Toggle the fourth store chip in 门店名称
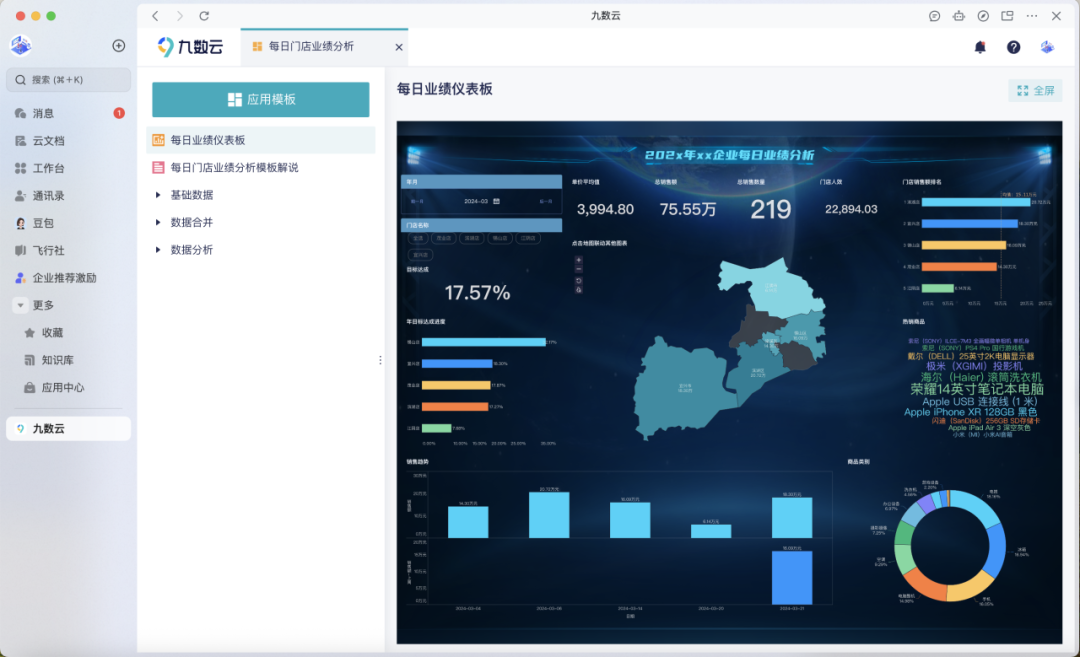The image size is (1080, 657). click(x=500, y=238)
